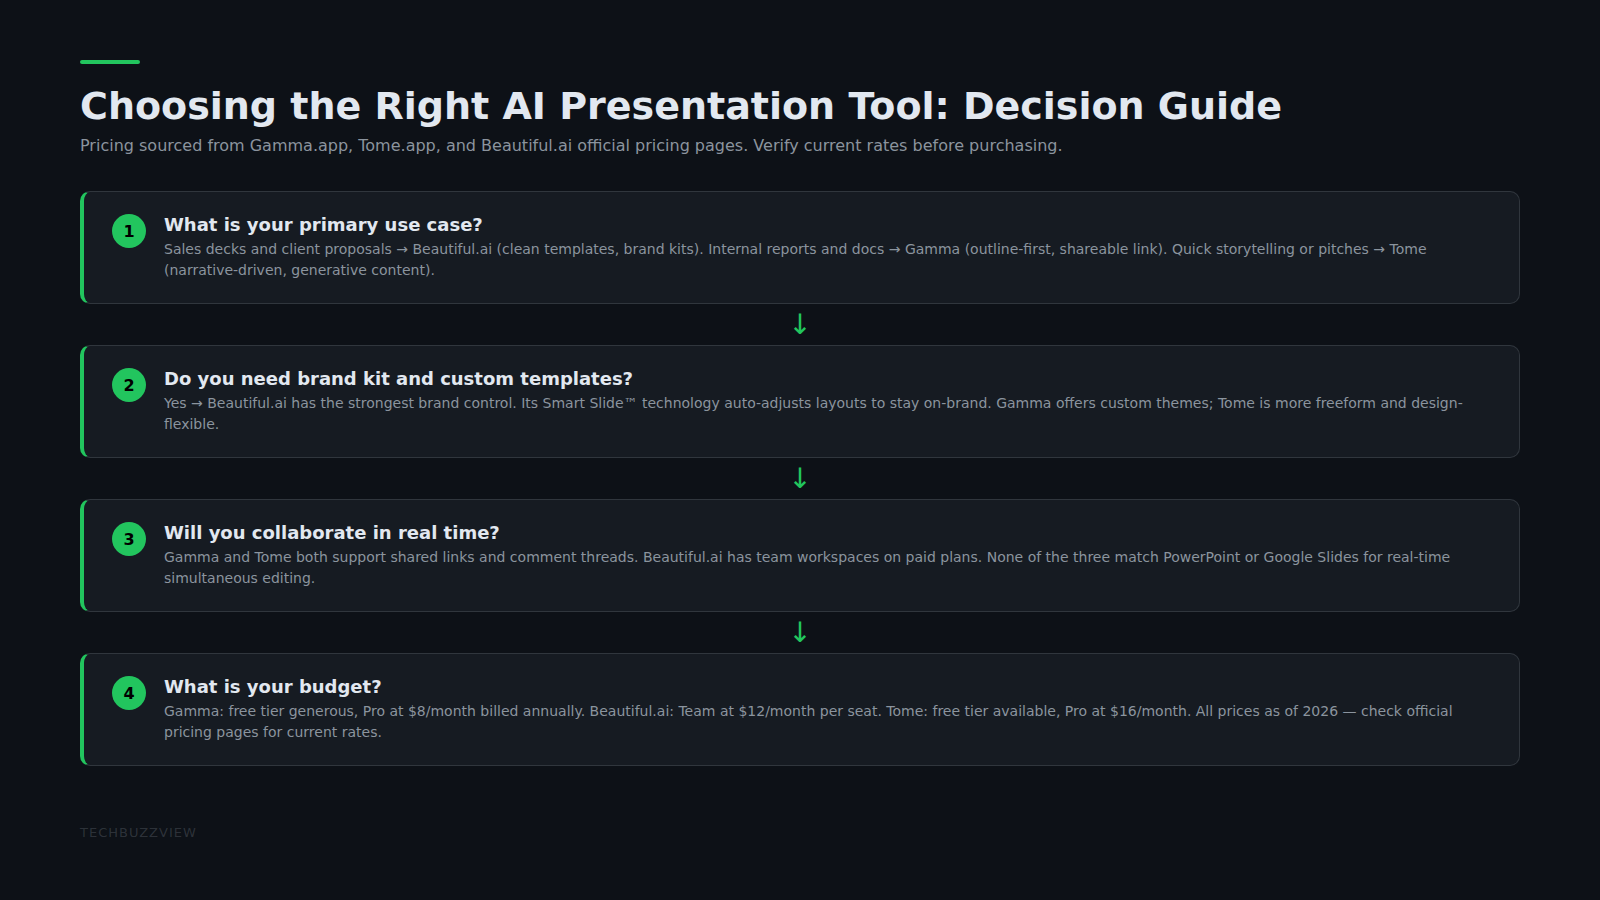
Task: Click the down arrow below step 3 card
Action: [x=800, y=632]
